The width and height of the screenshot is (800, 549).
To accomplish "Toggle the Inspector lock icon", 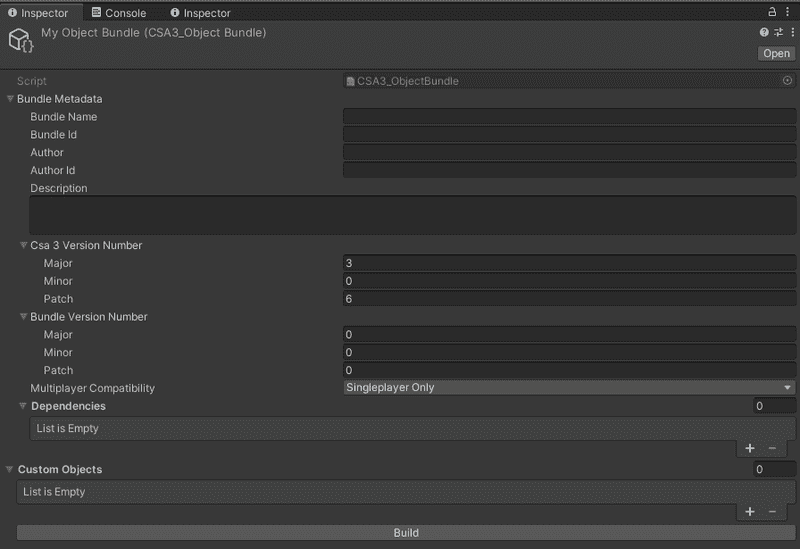I will 772,12.
